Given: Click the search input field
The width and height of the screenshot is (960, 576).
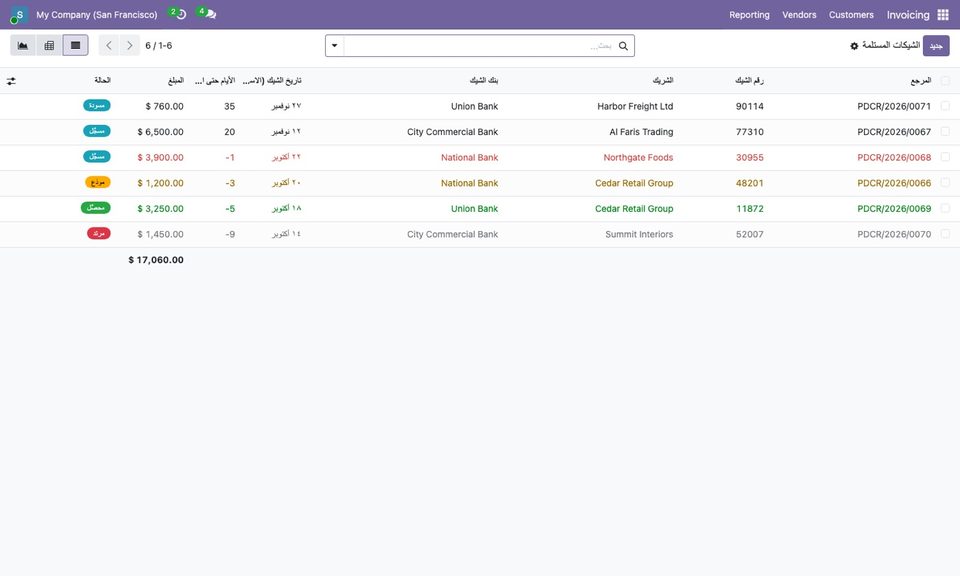Looking at the screenshot, I should [479, 46].
